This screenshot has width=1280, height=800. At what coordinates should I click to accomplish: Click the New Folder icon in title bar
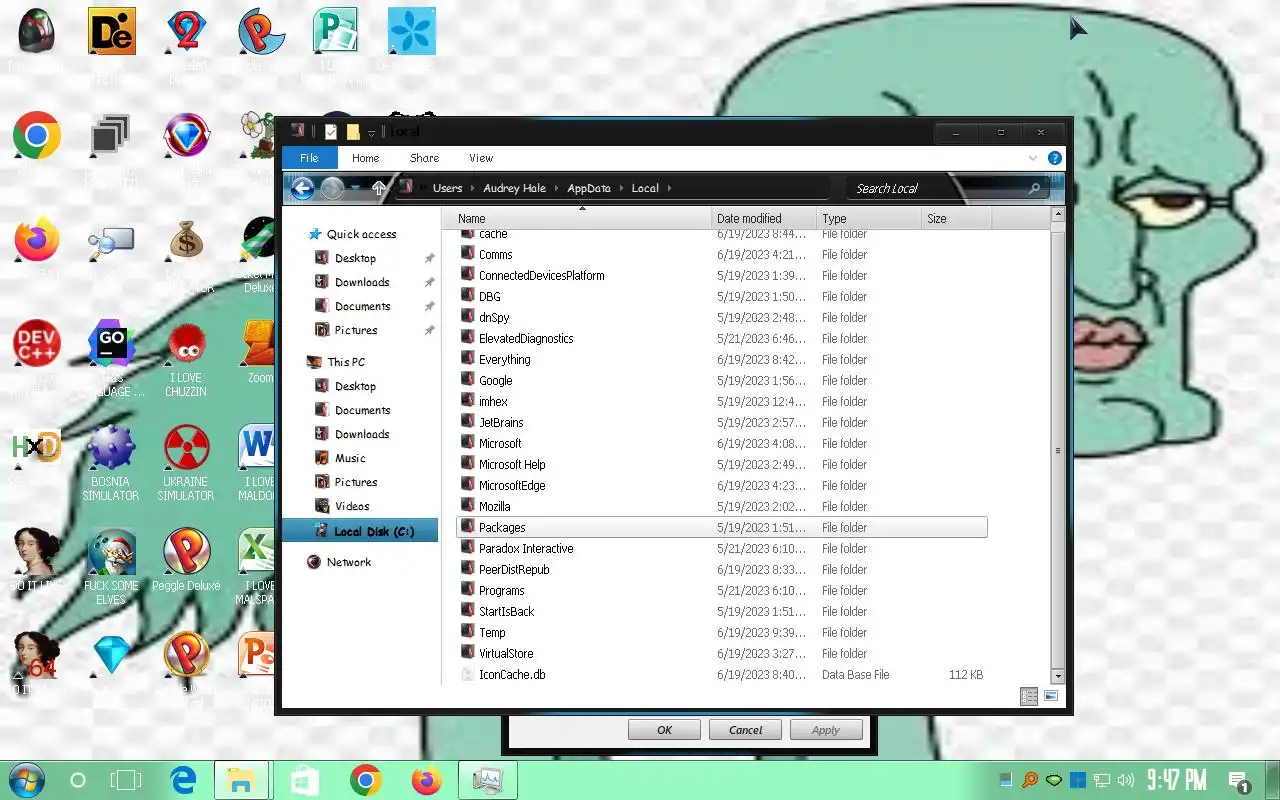pos(353,131)
